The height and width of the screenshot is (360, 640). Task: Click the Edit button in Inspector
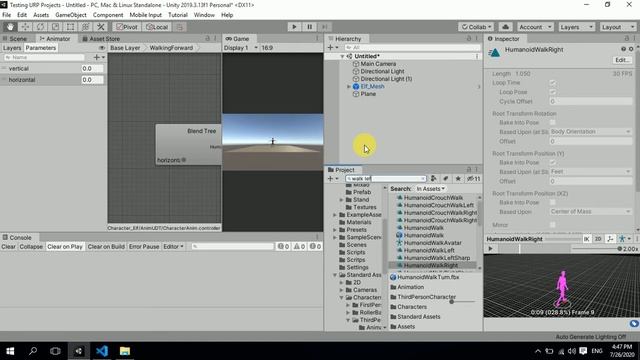[622, 60]
